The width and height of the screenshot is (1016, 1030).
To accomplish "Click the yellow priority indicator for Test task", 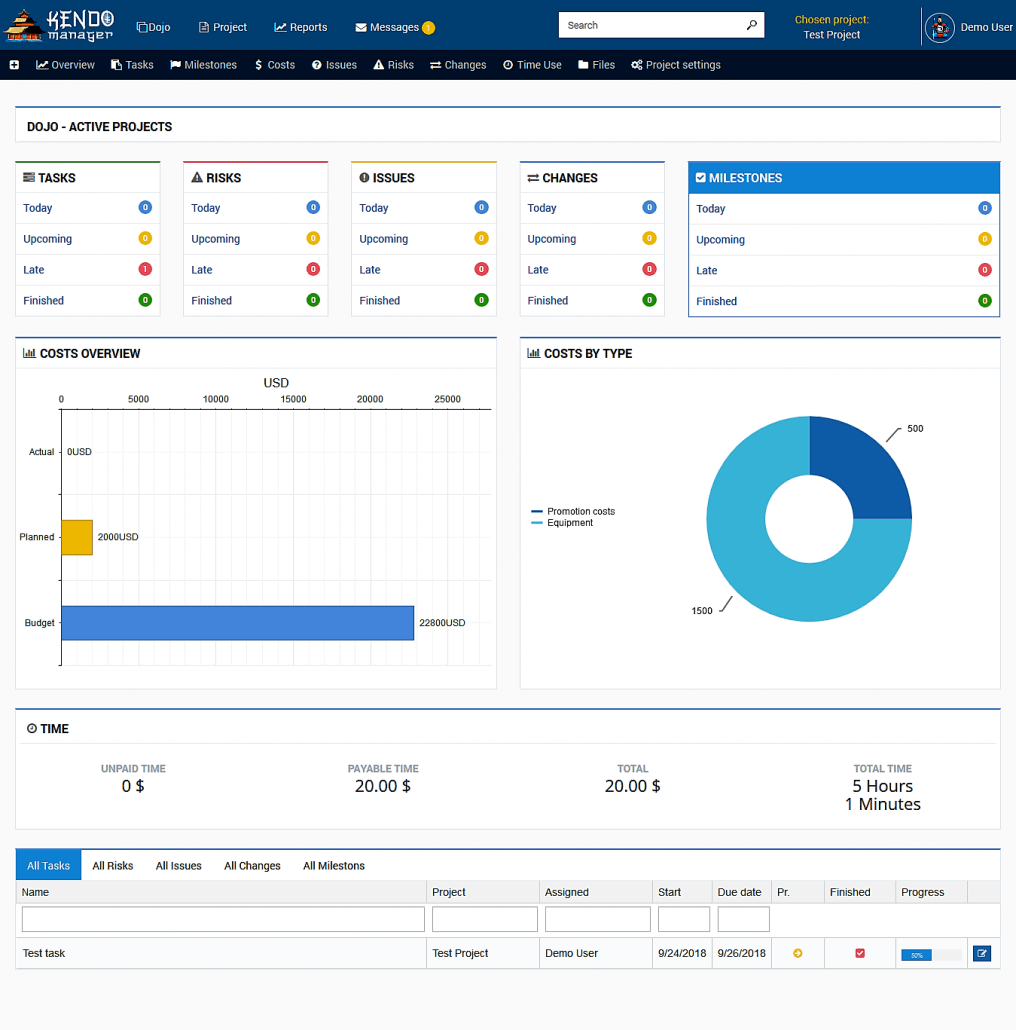I will (x=797, y=953).
